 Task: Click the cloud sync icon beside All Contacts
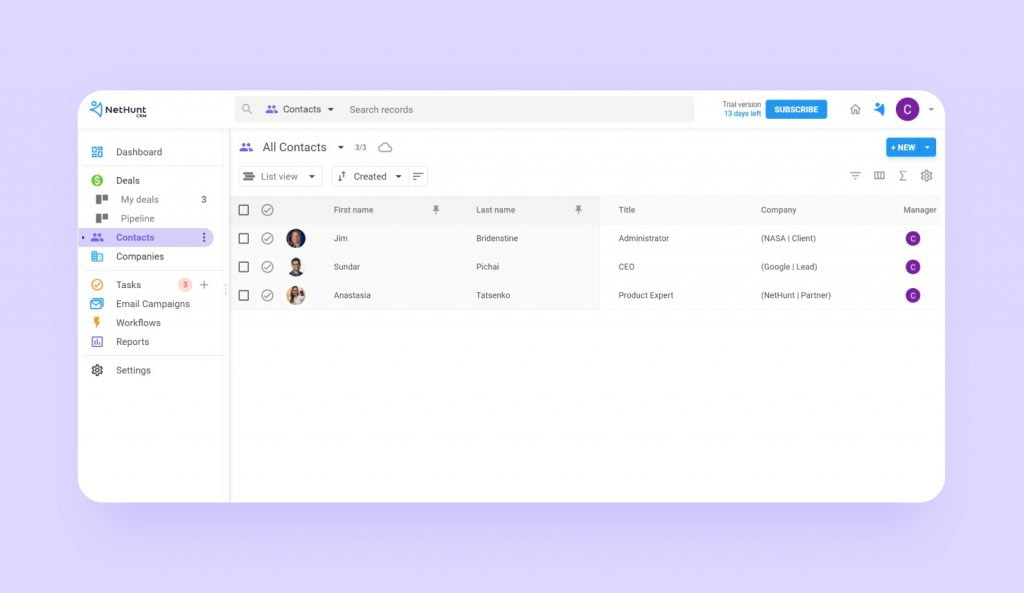pyautogui.click(x=386, y=147)
